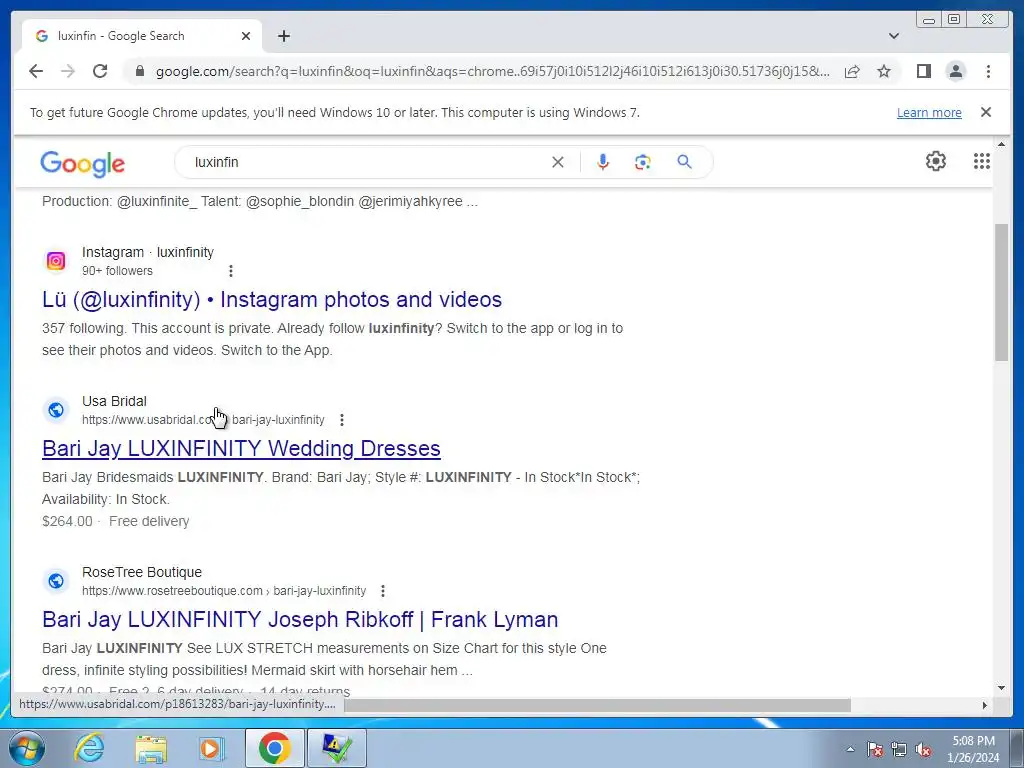Select the luxinfin - Google Search tab

142,35
